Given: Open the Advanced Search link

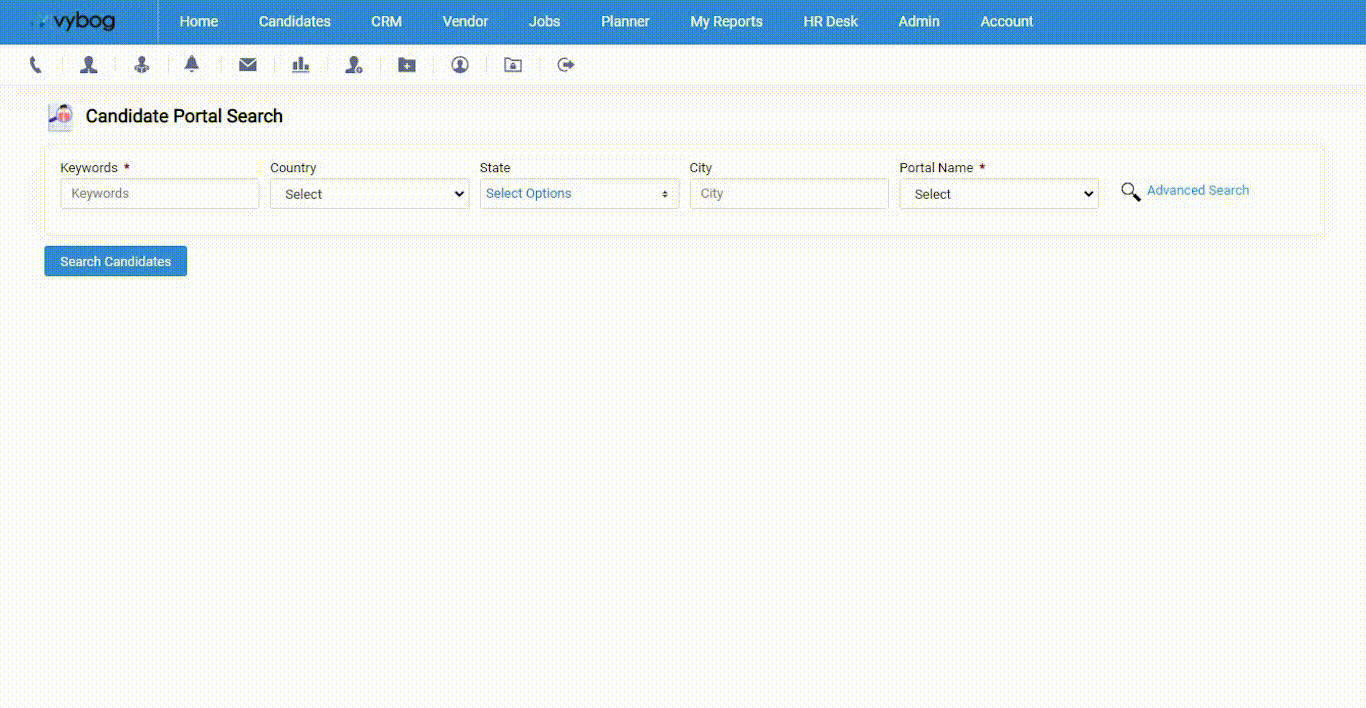Looking at the screenshot, I should [1197, 190].
